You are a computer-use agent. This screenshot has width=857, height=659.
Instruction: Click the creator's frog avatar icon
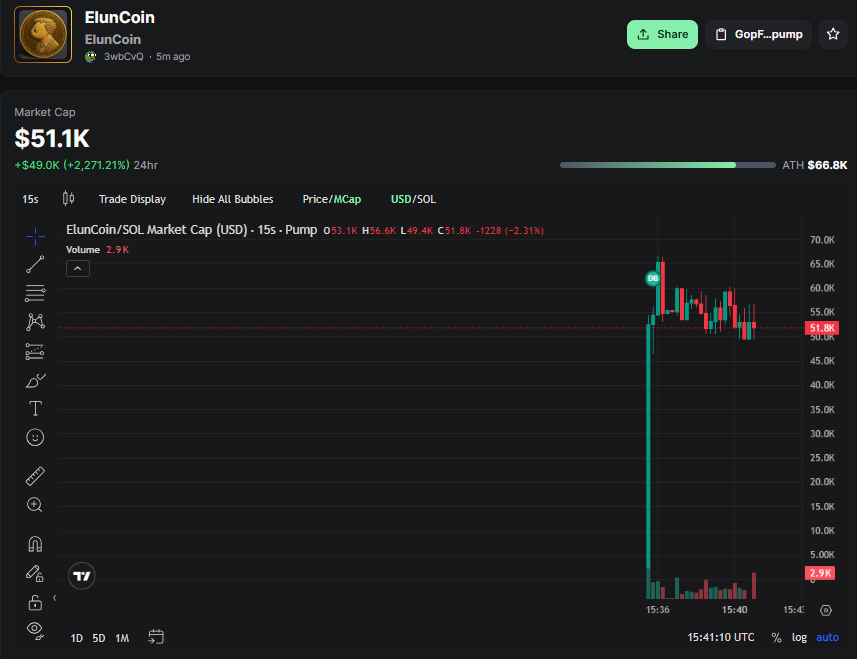click(91, 56)
